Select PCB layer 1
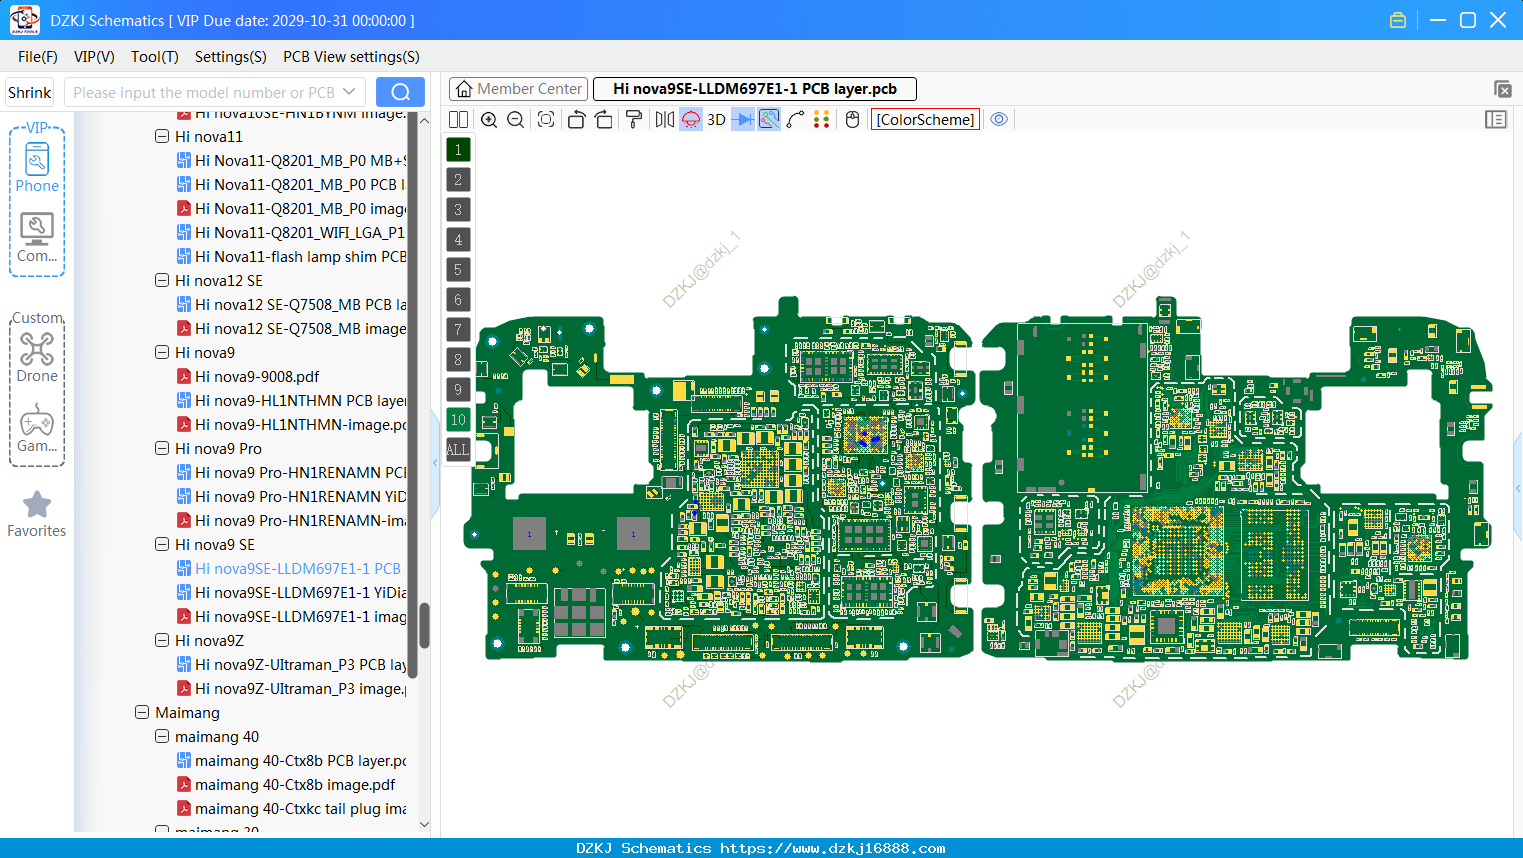 458,150
